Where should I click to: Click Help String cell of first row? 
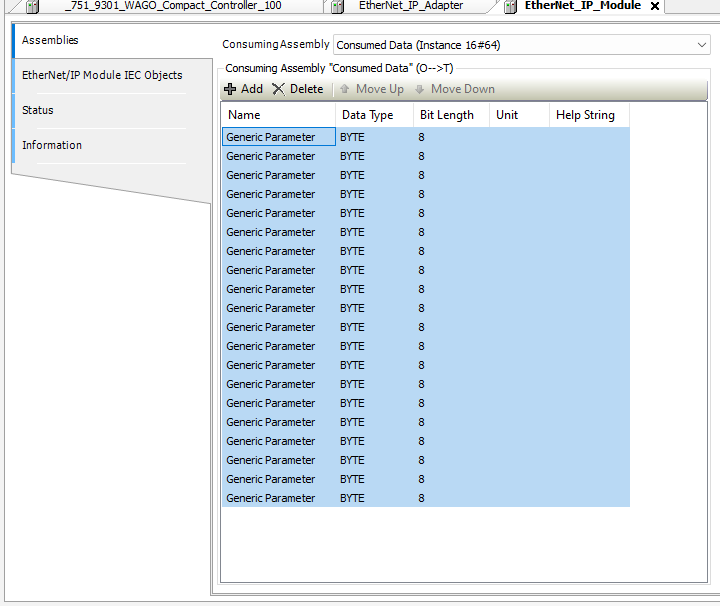point(590,137)
